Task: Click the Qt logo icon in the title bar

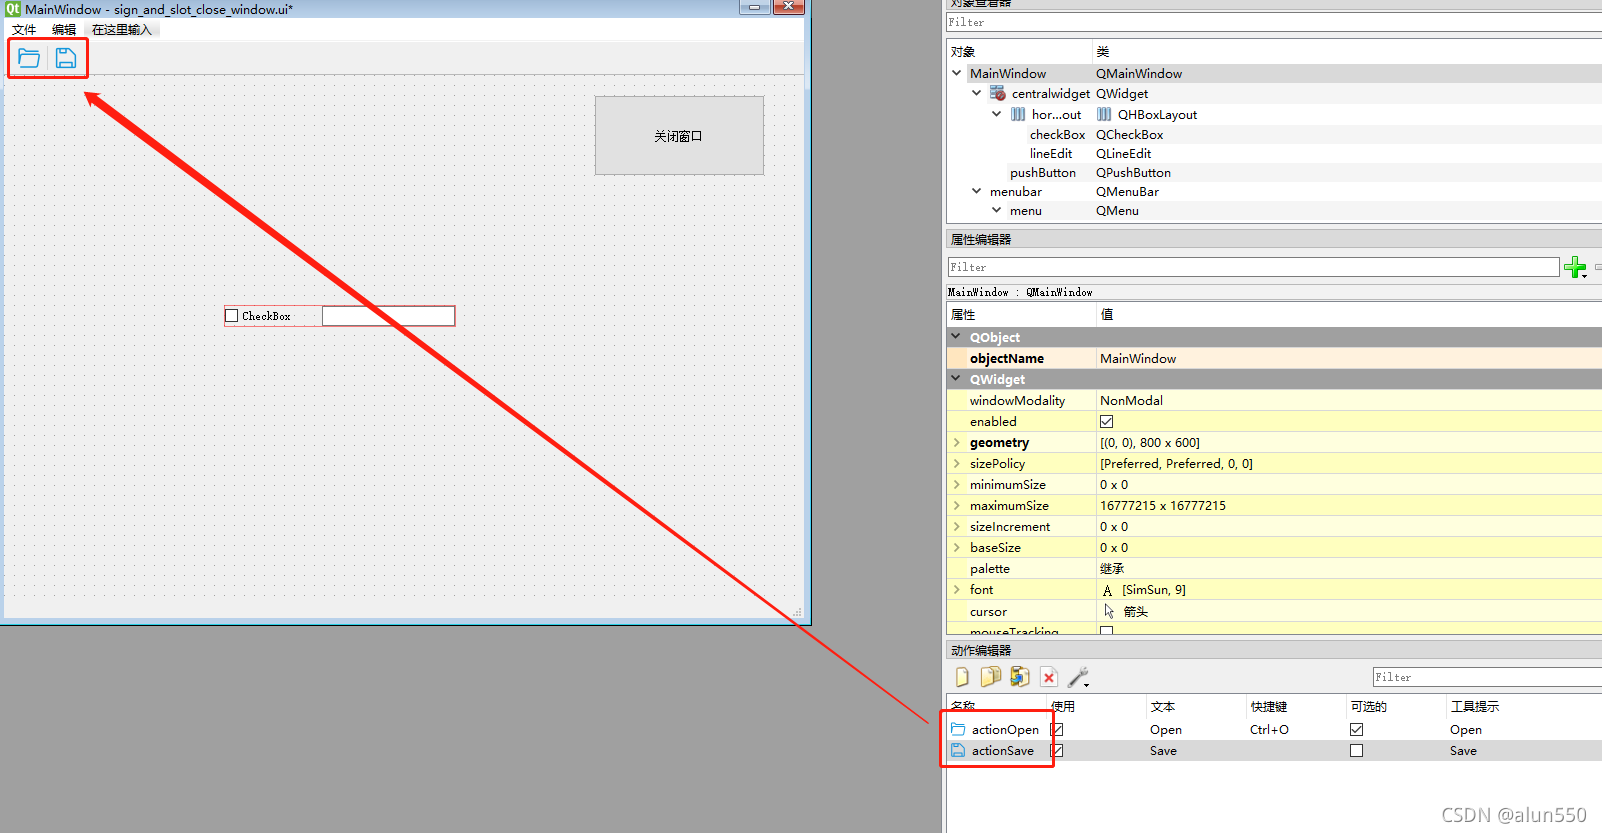Action: [13, 8]
